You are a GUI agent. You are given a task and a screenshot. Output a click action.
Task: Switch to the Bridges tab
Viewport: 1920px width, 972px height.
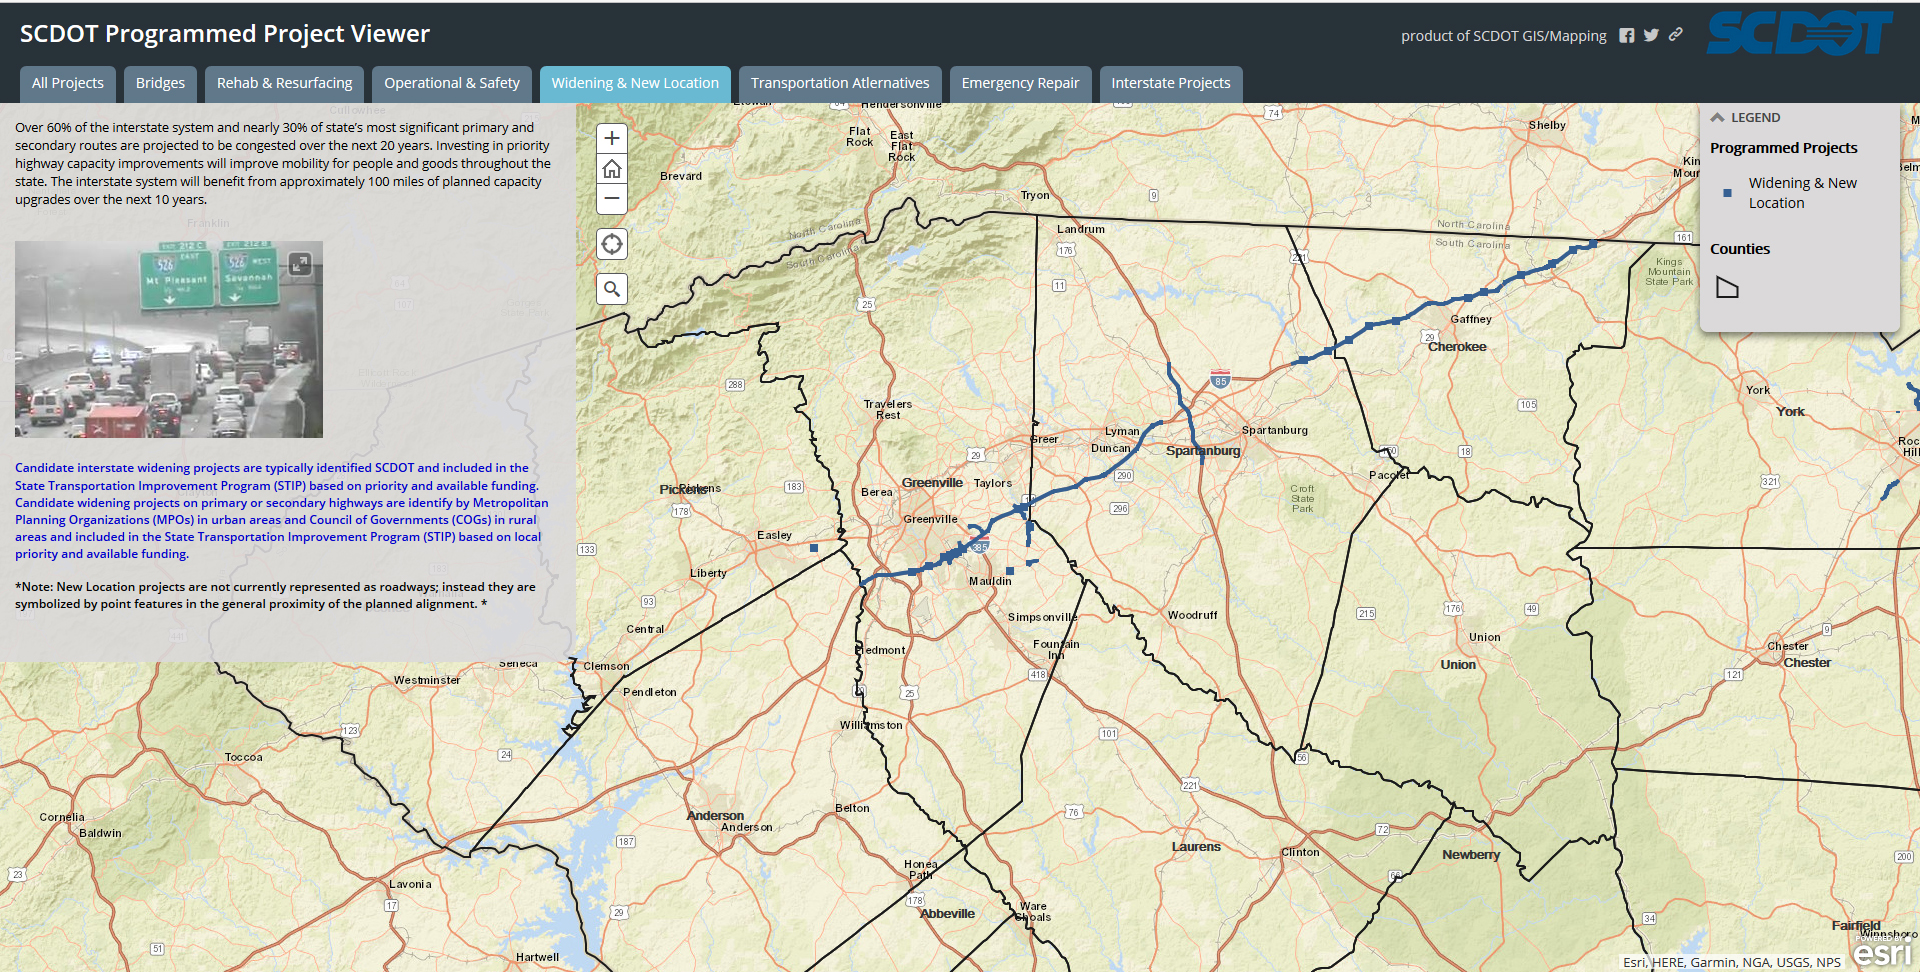(x=160, y=83)
